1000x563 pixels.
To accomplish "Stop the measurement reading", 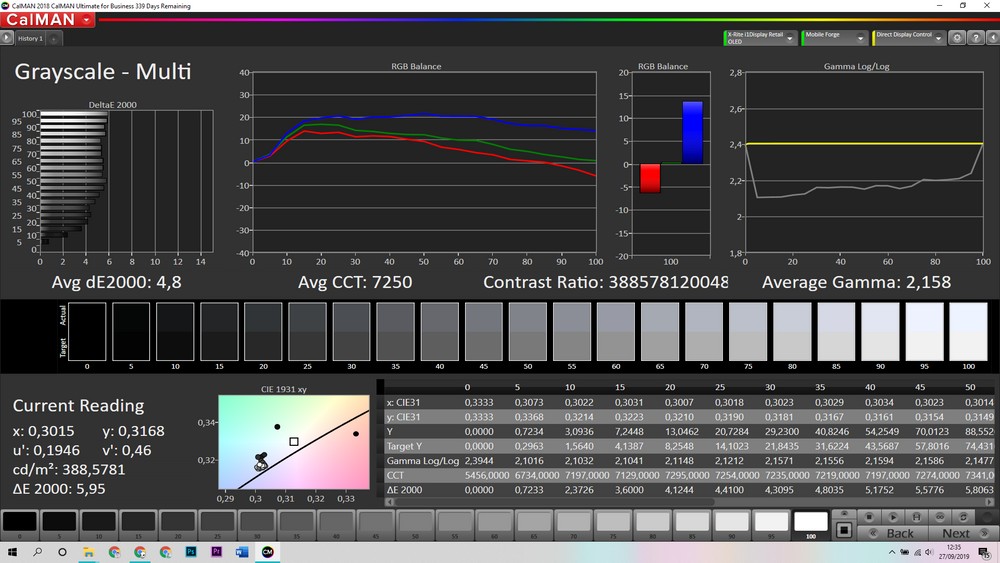I will coord(869,516).
